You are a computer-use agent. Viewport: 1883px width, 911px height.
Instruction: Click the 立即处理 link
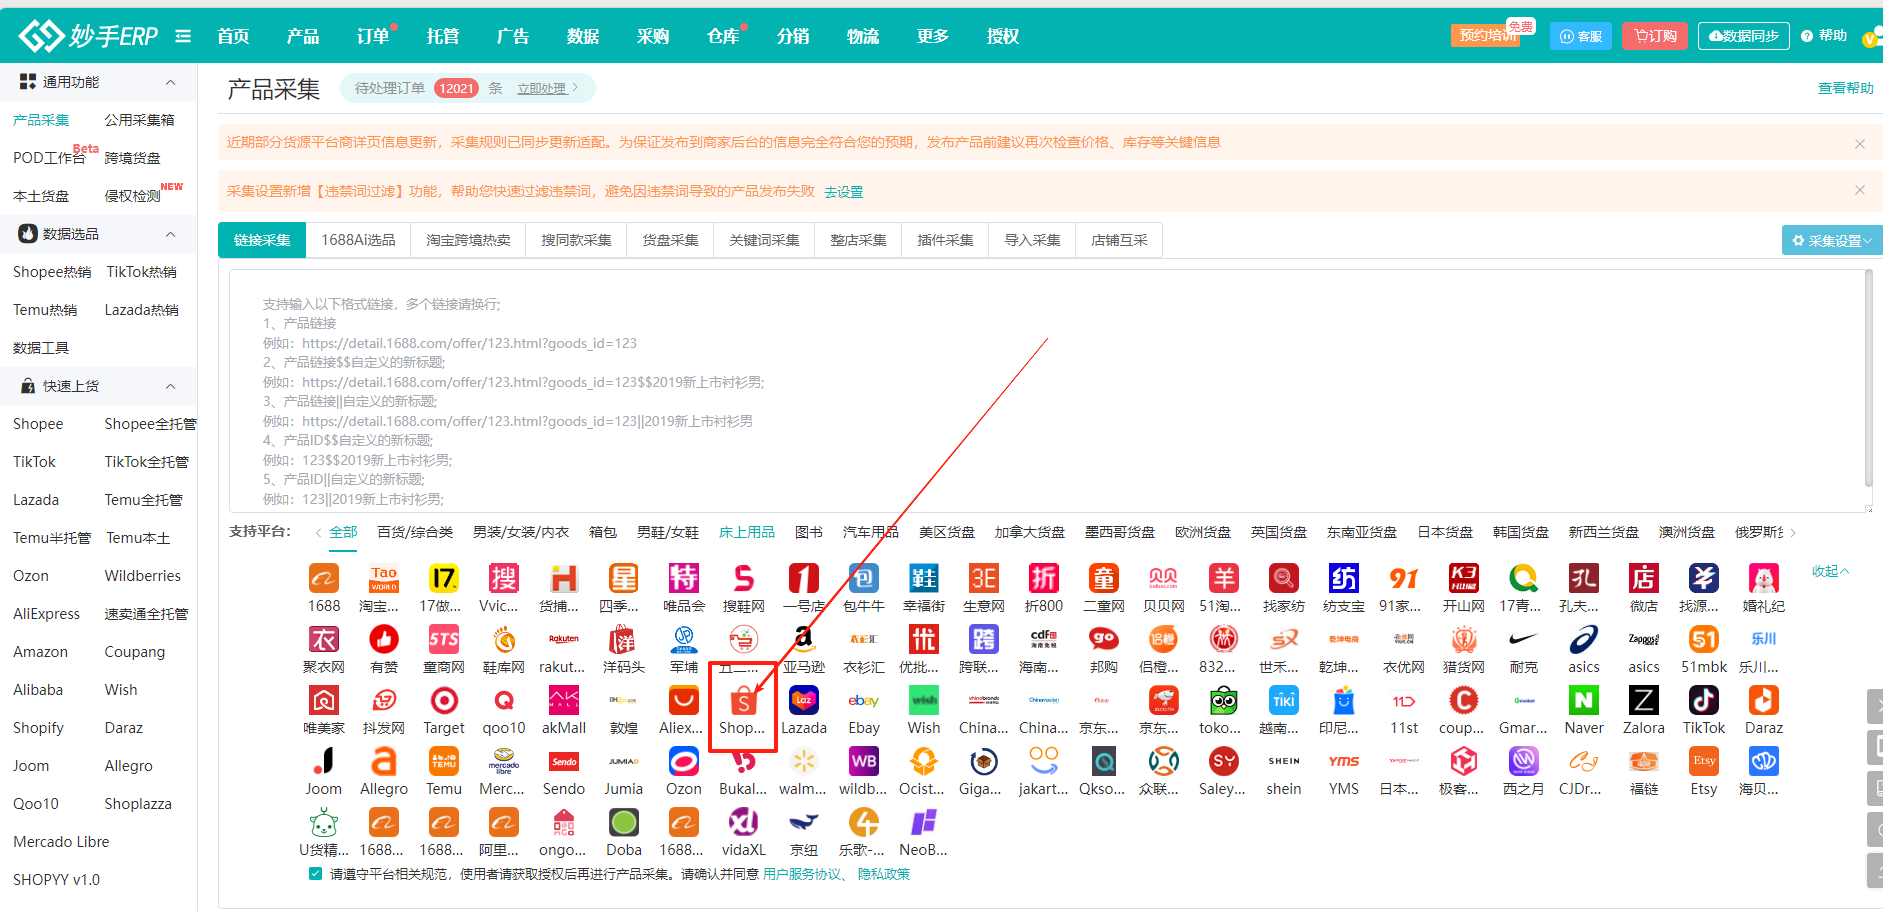(542, 89)
